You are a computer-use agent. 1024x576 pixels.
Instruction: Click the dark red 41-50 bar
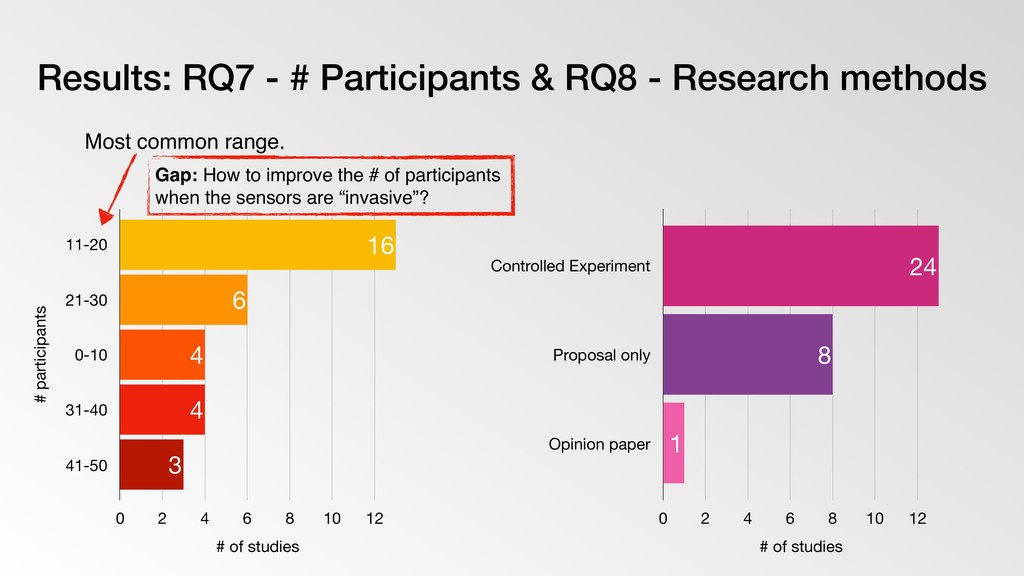(152, 464)
